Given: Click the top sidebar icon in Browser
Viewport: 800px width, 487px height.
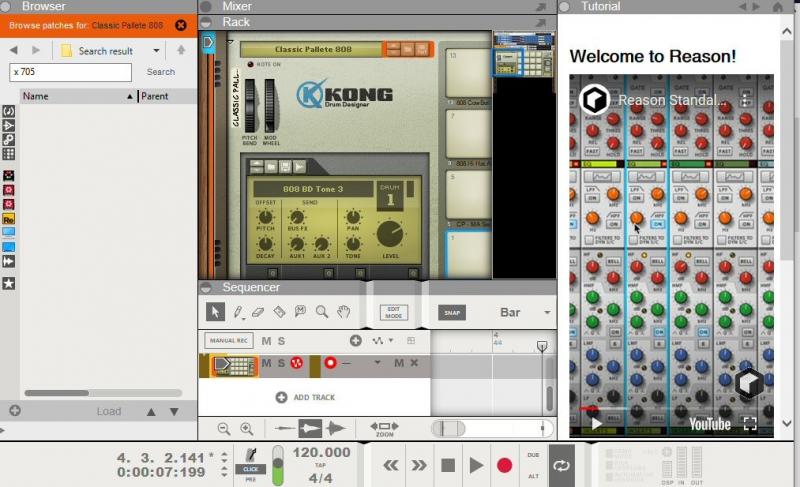Looking at the screenshot, I should 9,111.
